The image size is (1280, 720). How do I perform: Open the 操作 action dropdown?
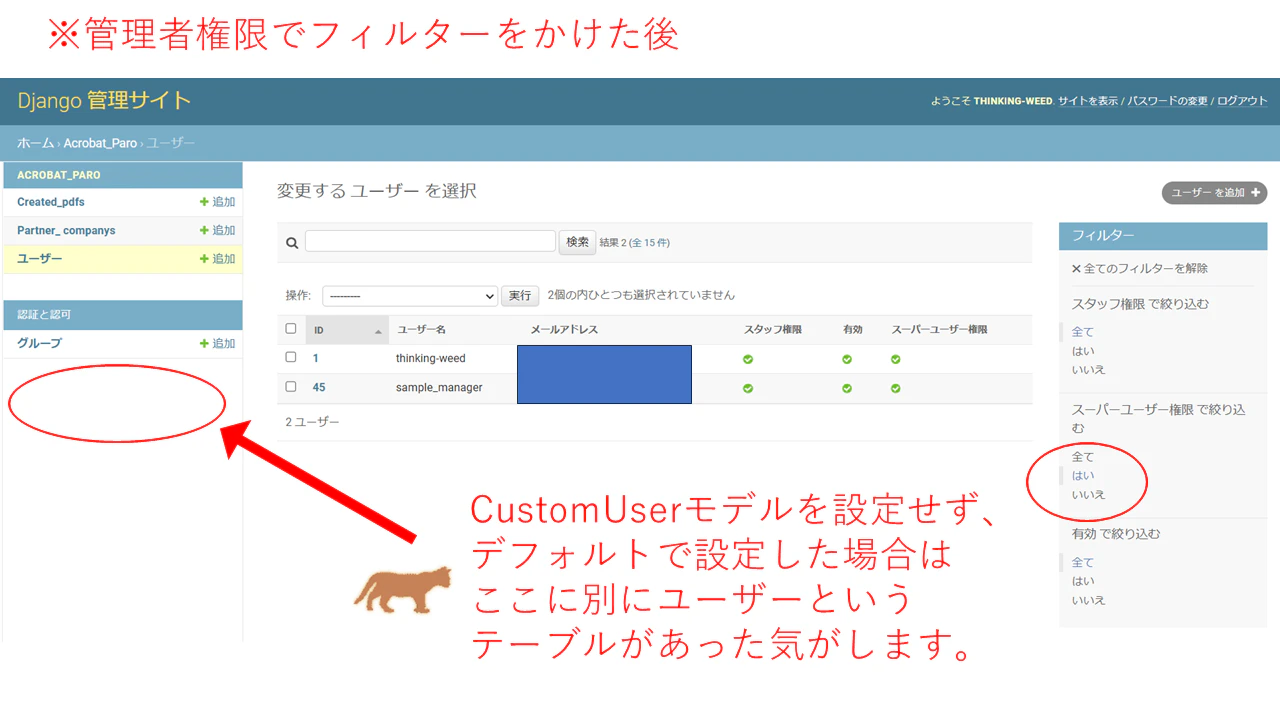(x=410, y=296)
